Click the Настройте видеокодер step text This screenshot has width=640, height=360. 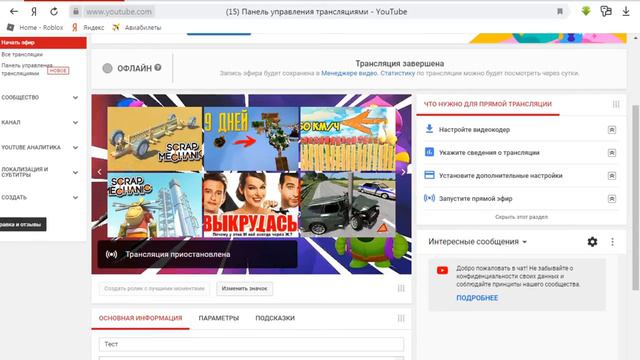pos(474,130)
